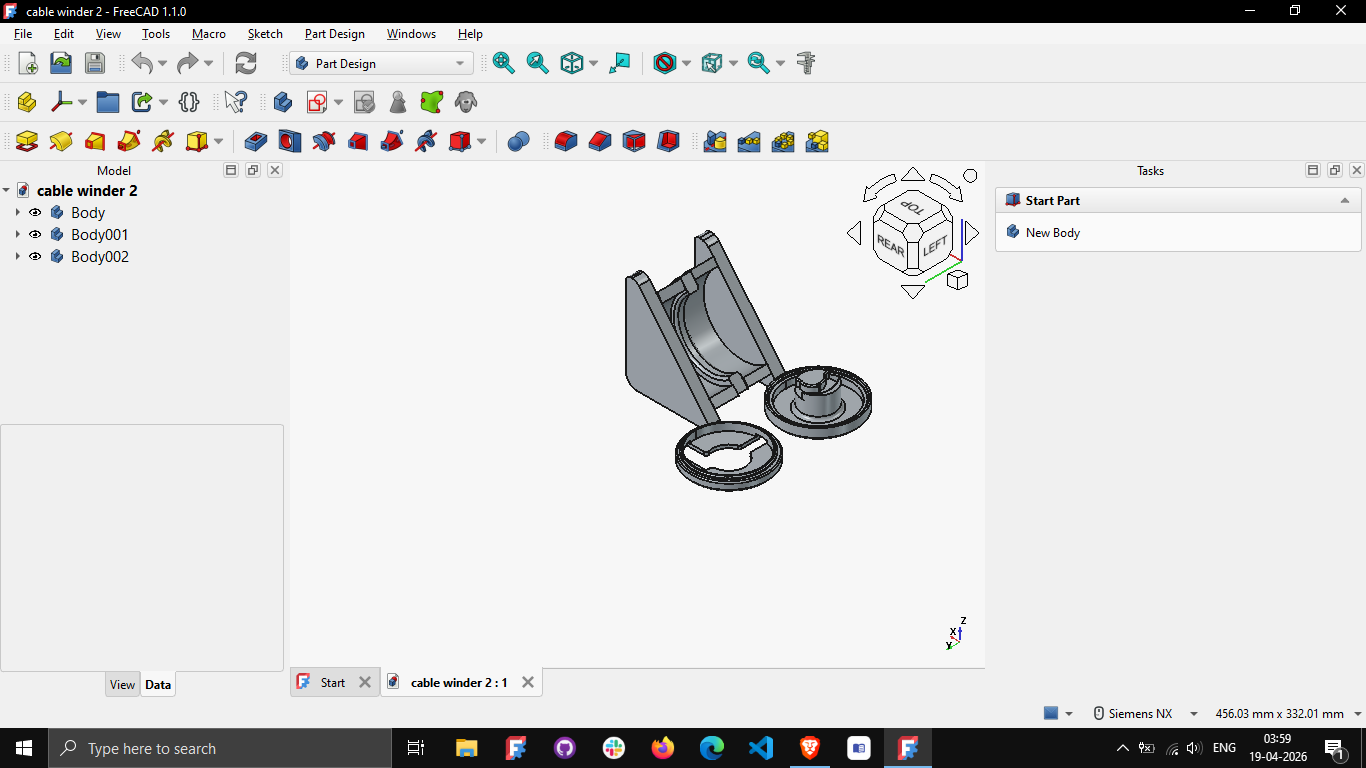This screenshot has height=768, width=1366.
Task: Apply the Thickness tool
Action: coord(668,141)
